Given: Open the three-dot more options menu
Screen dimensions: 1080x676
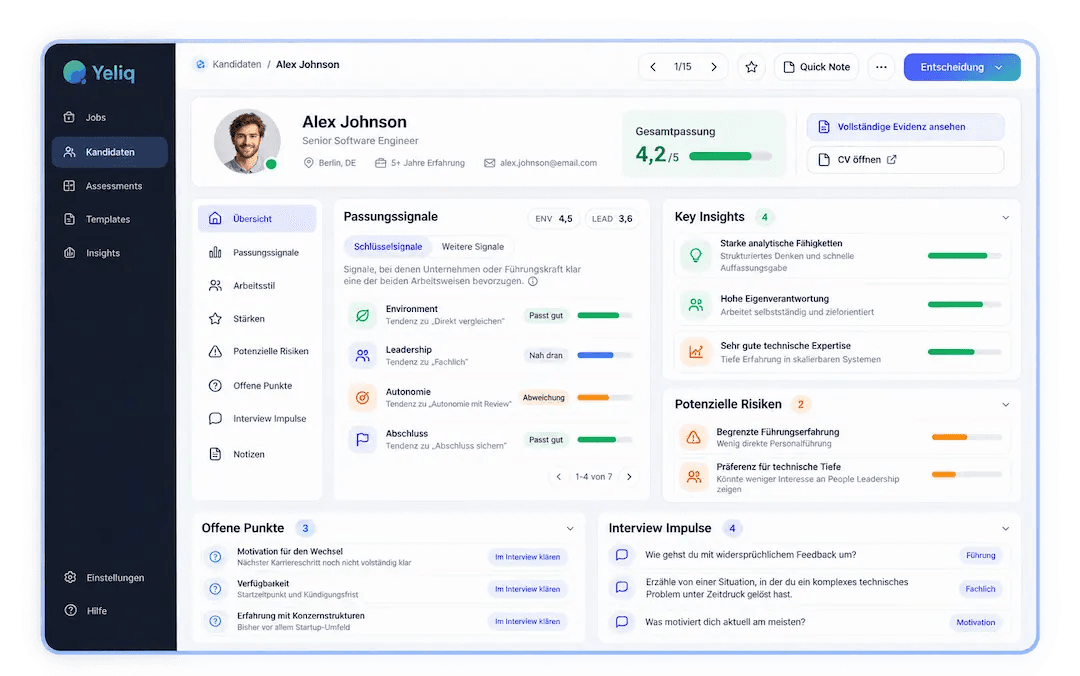Looking at the screenshot, I should tap(881, 67).
